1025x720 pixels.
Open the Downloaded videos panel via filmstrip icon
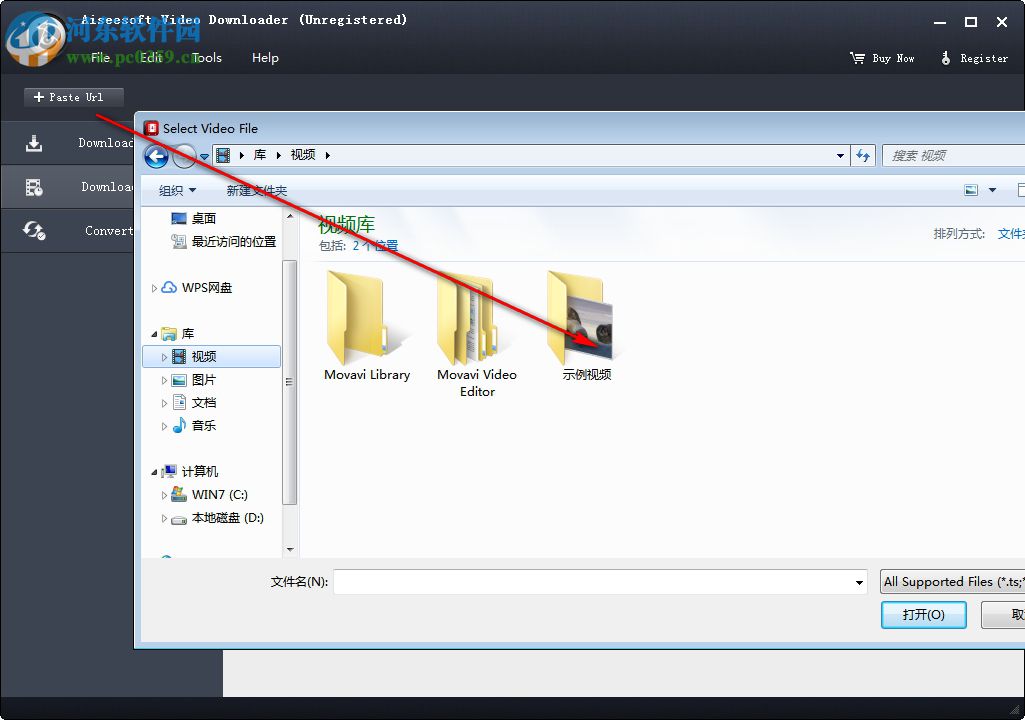point(33,187)
